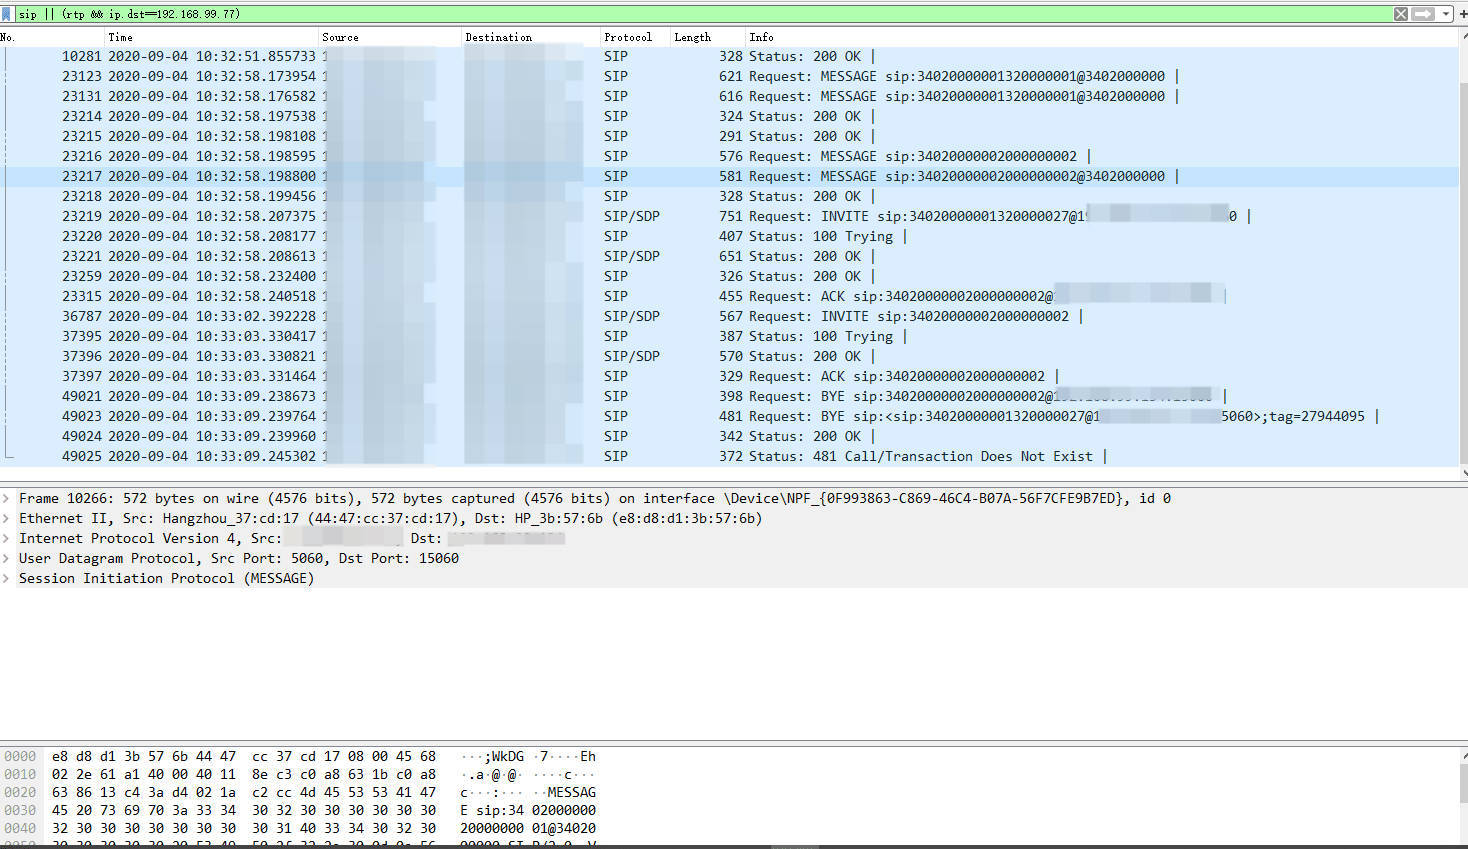The height and width of the screenshot is (849, 1468).
Task: Select highlighted packet 23217 row
Action: coord(729,176)
